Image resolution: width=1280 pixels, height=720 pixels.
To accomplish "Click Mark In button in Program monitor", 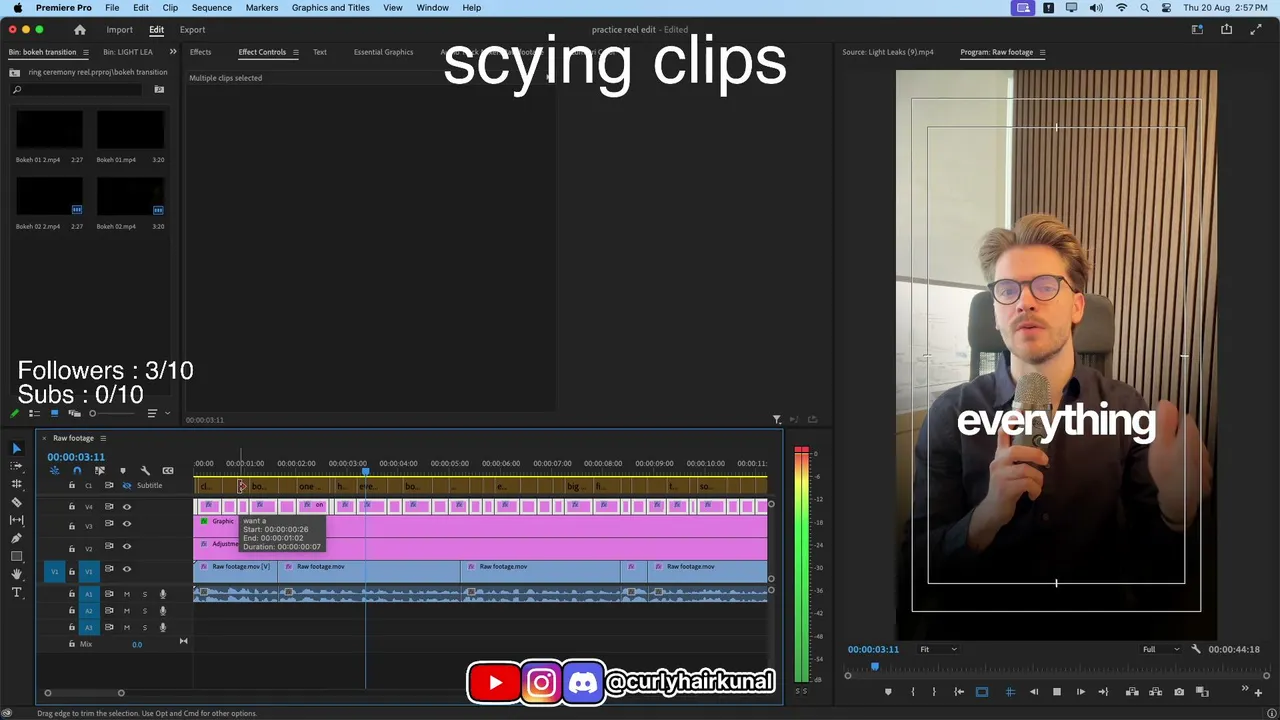I will (x=912, y=692).
